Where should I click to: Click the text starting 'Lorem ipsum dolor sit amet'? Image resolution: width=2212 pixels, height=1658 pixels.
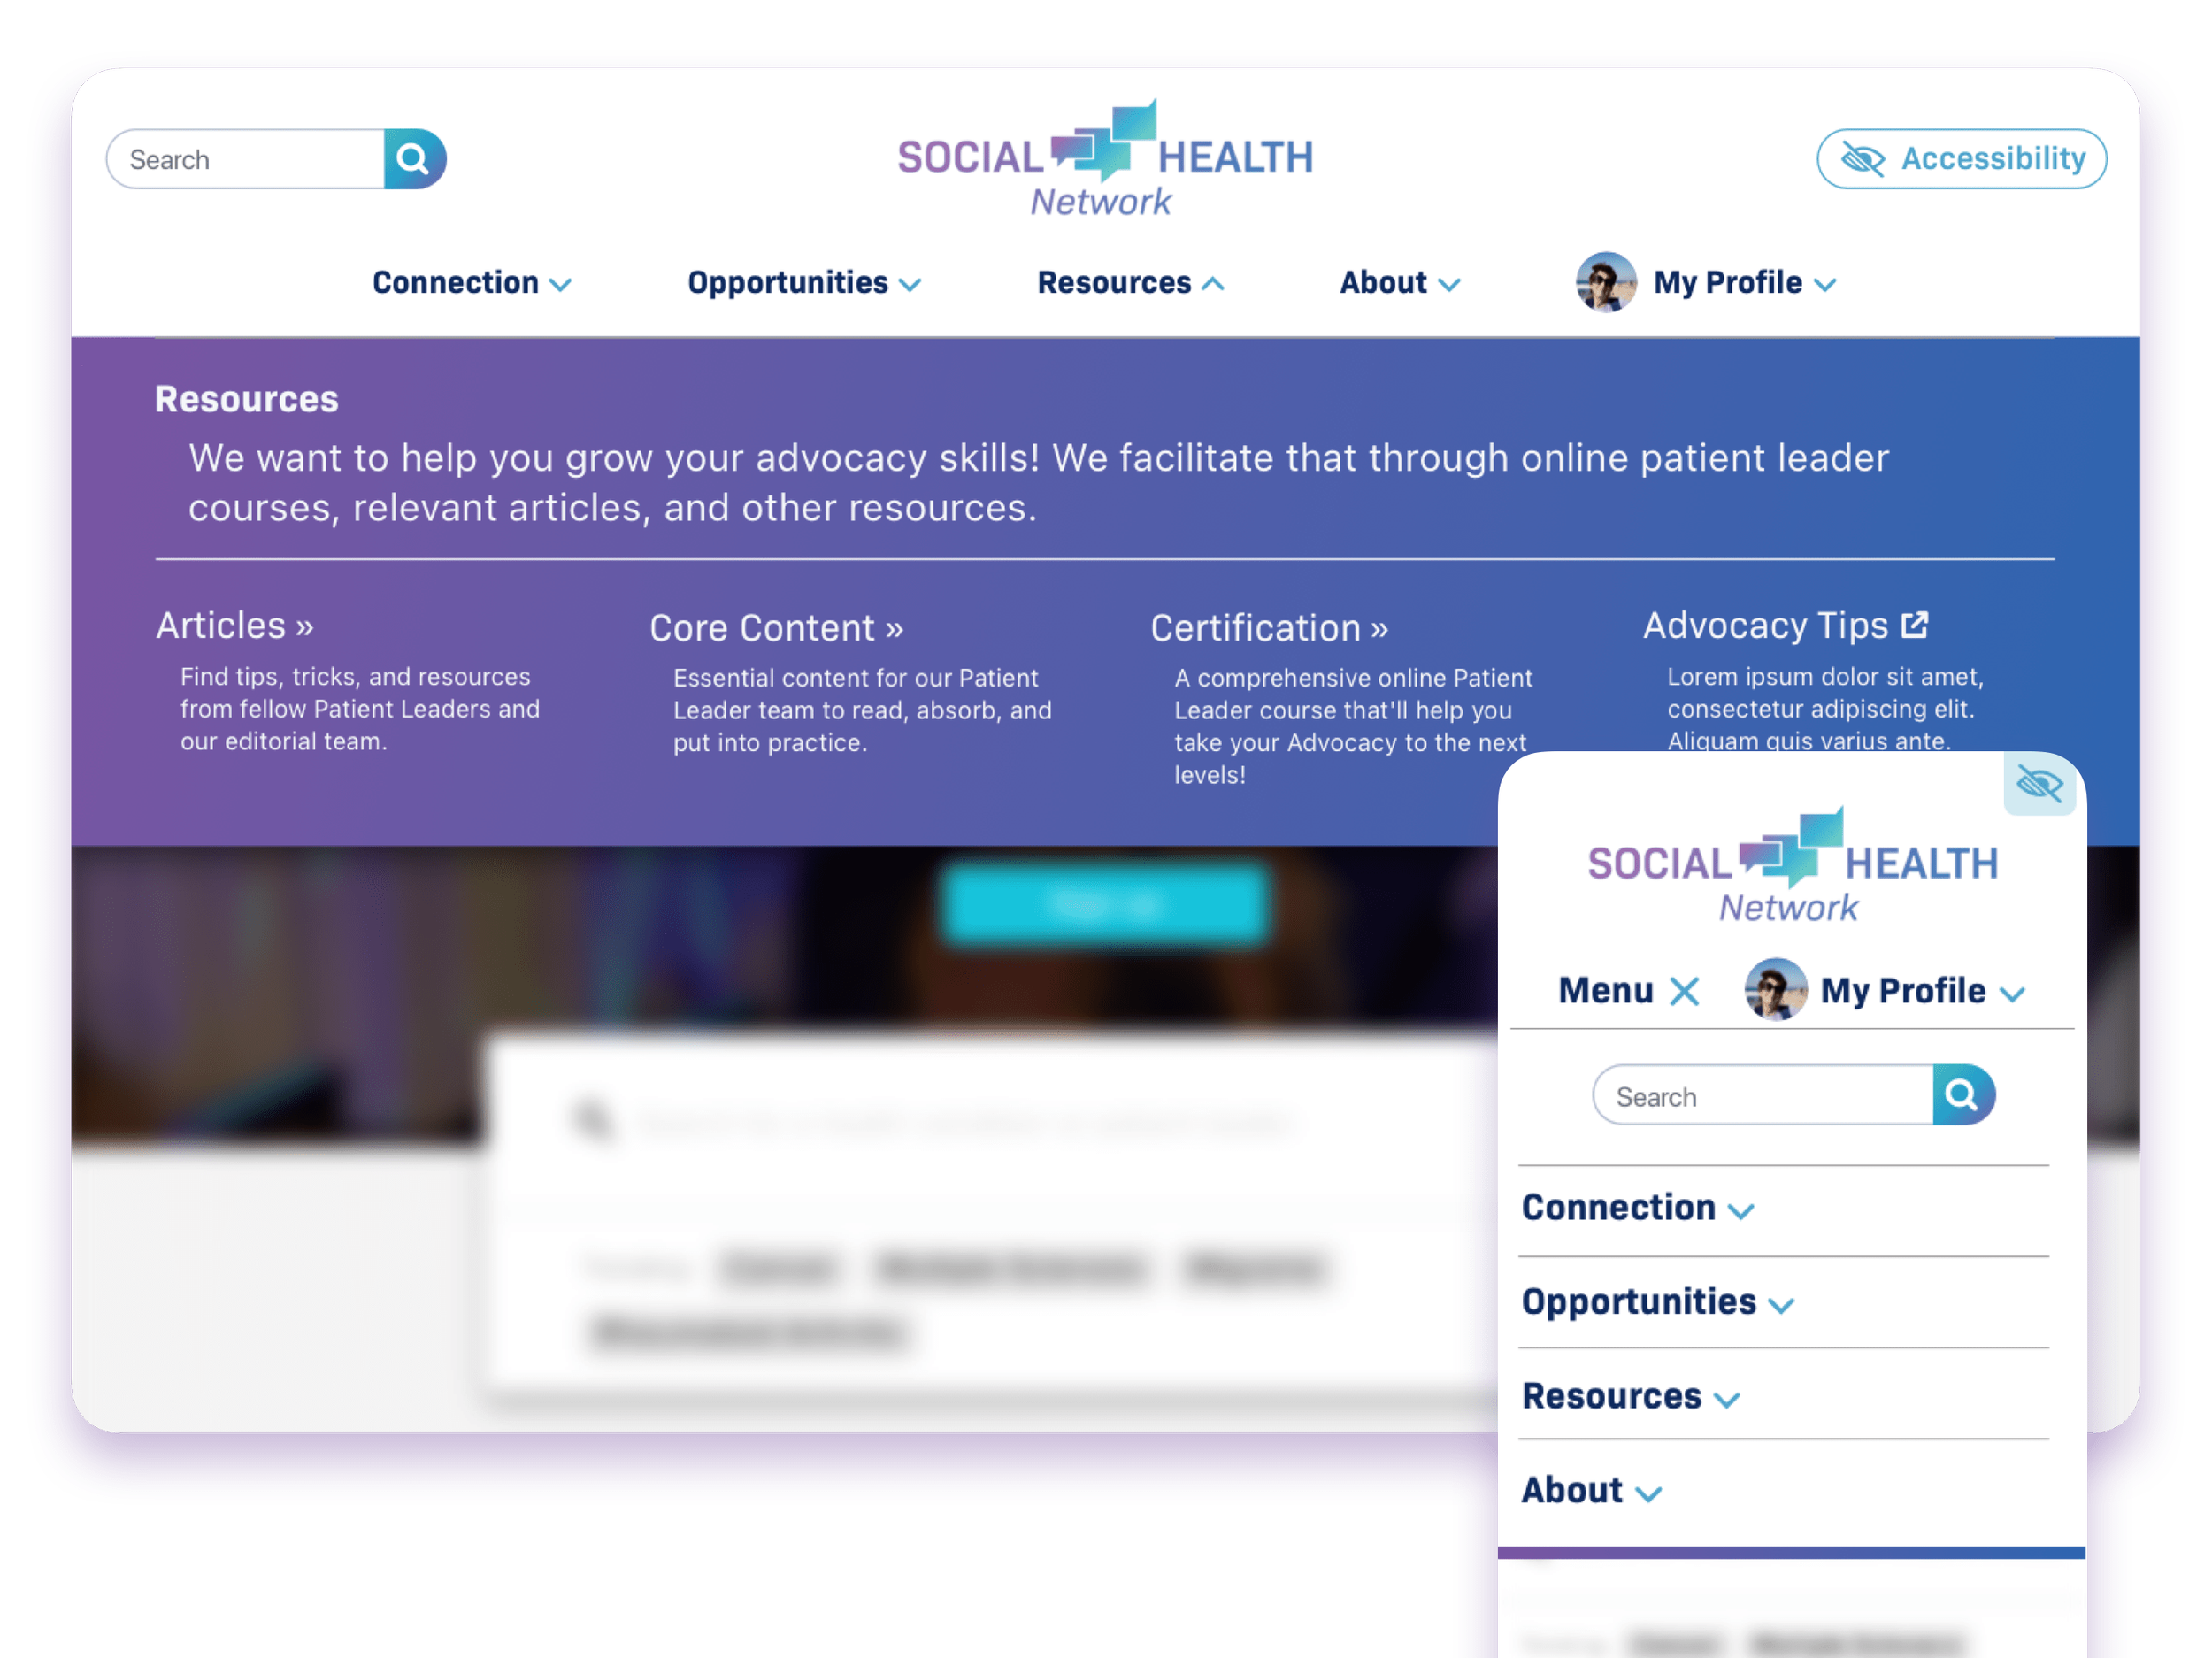tap(1825, 708)
